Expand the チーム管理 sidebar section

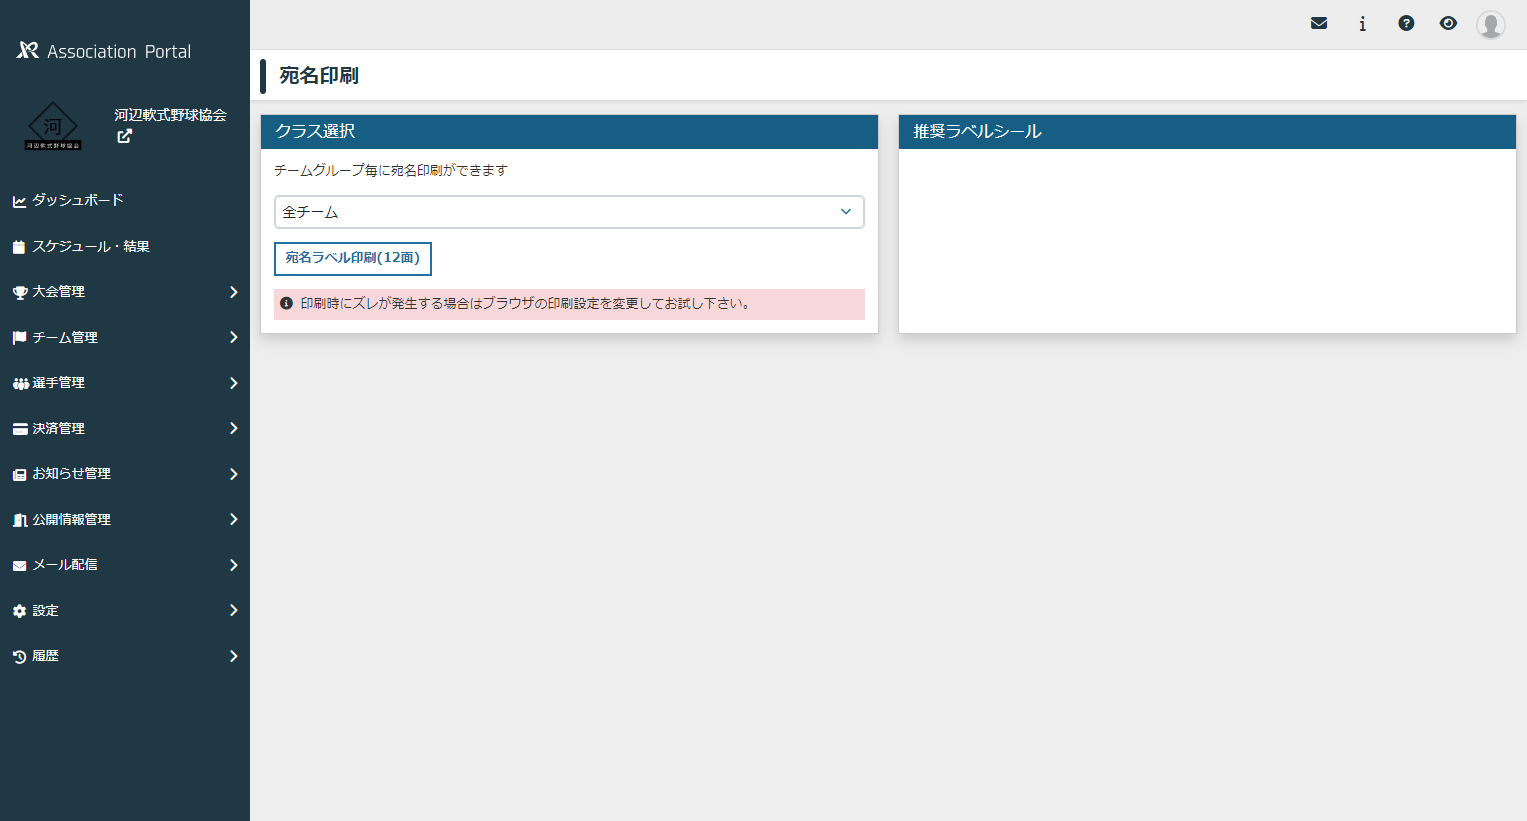click(125, 337)
